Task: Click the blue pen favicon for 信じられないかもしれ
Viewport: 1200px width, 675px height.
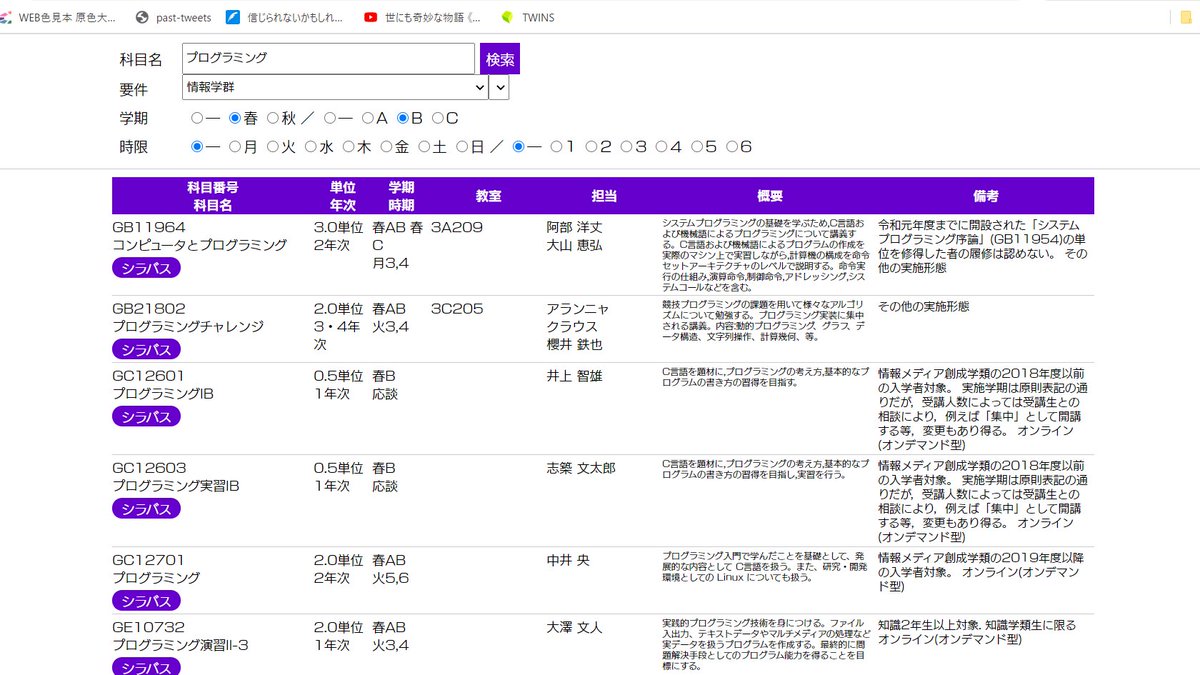Action: (x=232, y=17)
